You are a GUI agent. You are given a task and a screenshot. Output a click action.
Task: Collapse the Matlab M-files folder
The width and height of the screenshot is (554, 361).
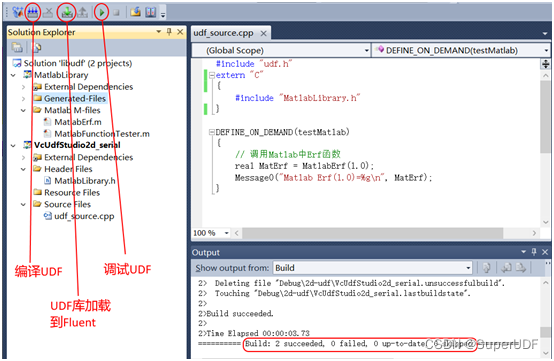[x=23, y=110]
